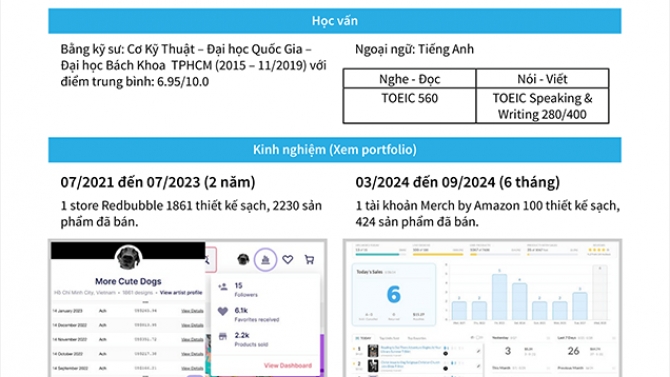This screenshot has width=670, height=377.
Task: Click the tallest blue bar labeled 5
Action: [499, 297]
